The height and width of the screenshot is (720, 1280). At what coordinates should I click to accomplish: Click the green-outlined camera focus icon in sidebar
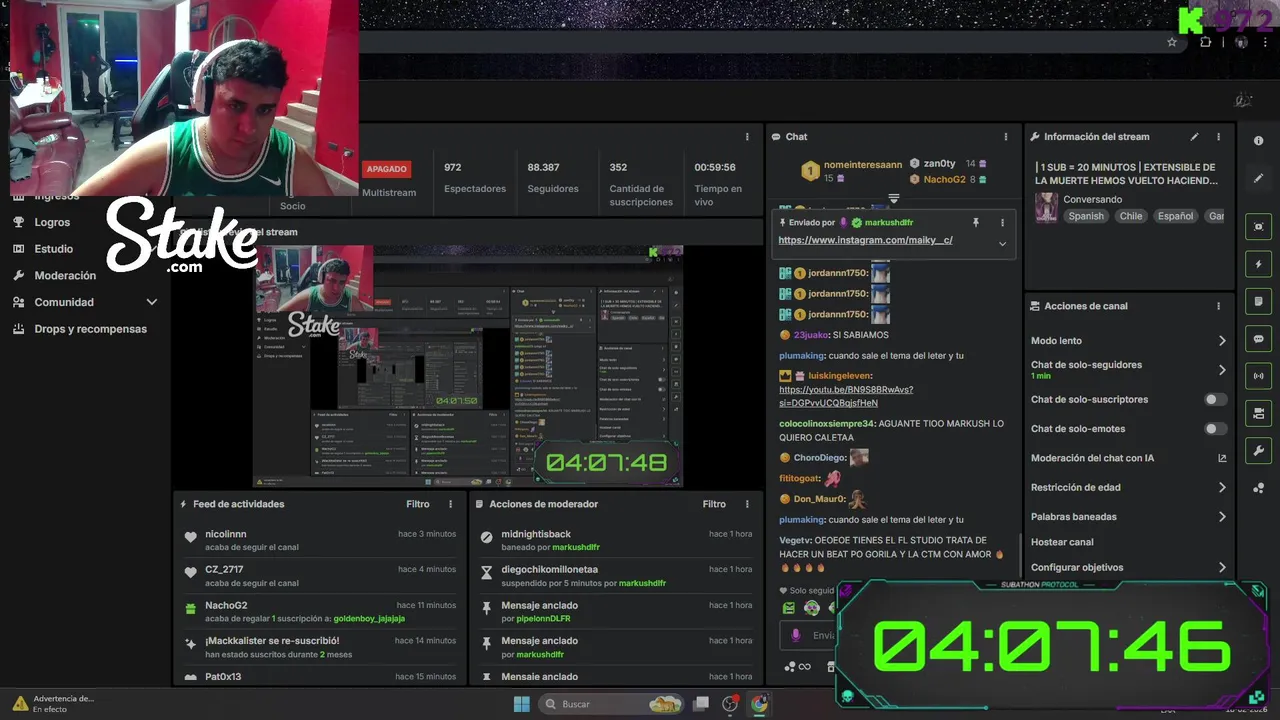(x=1258, y=227)
